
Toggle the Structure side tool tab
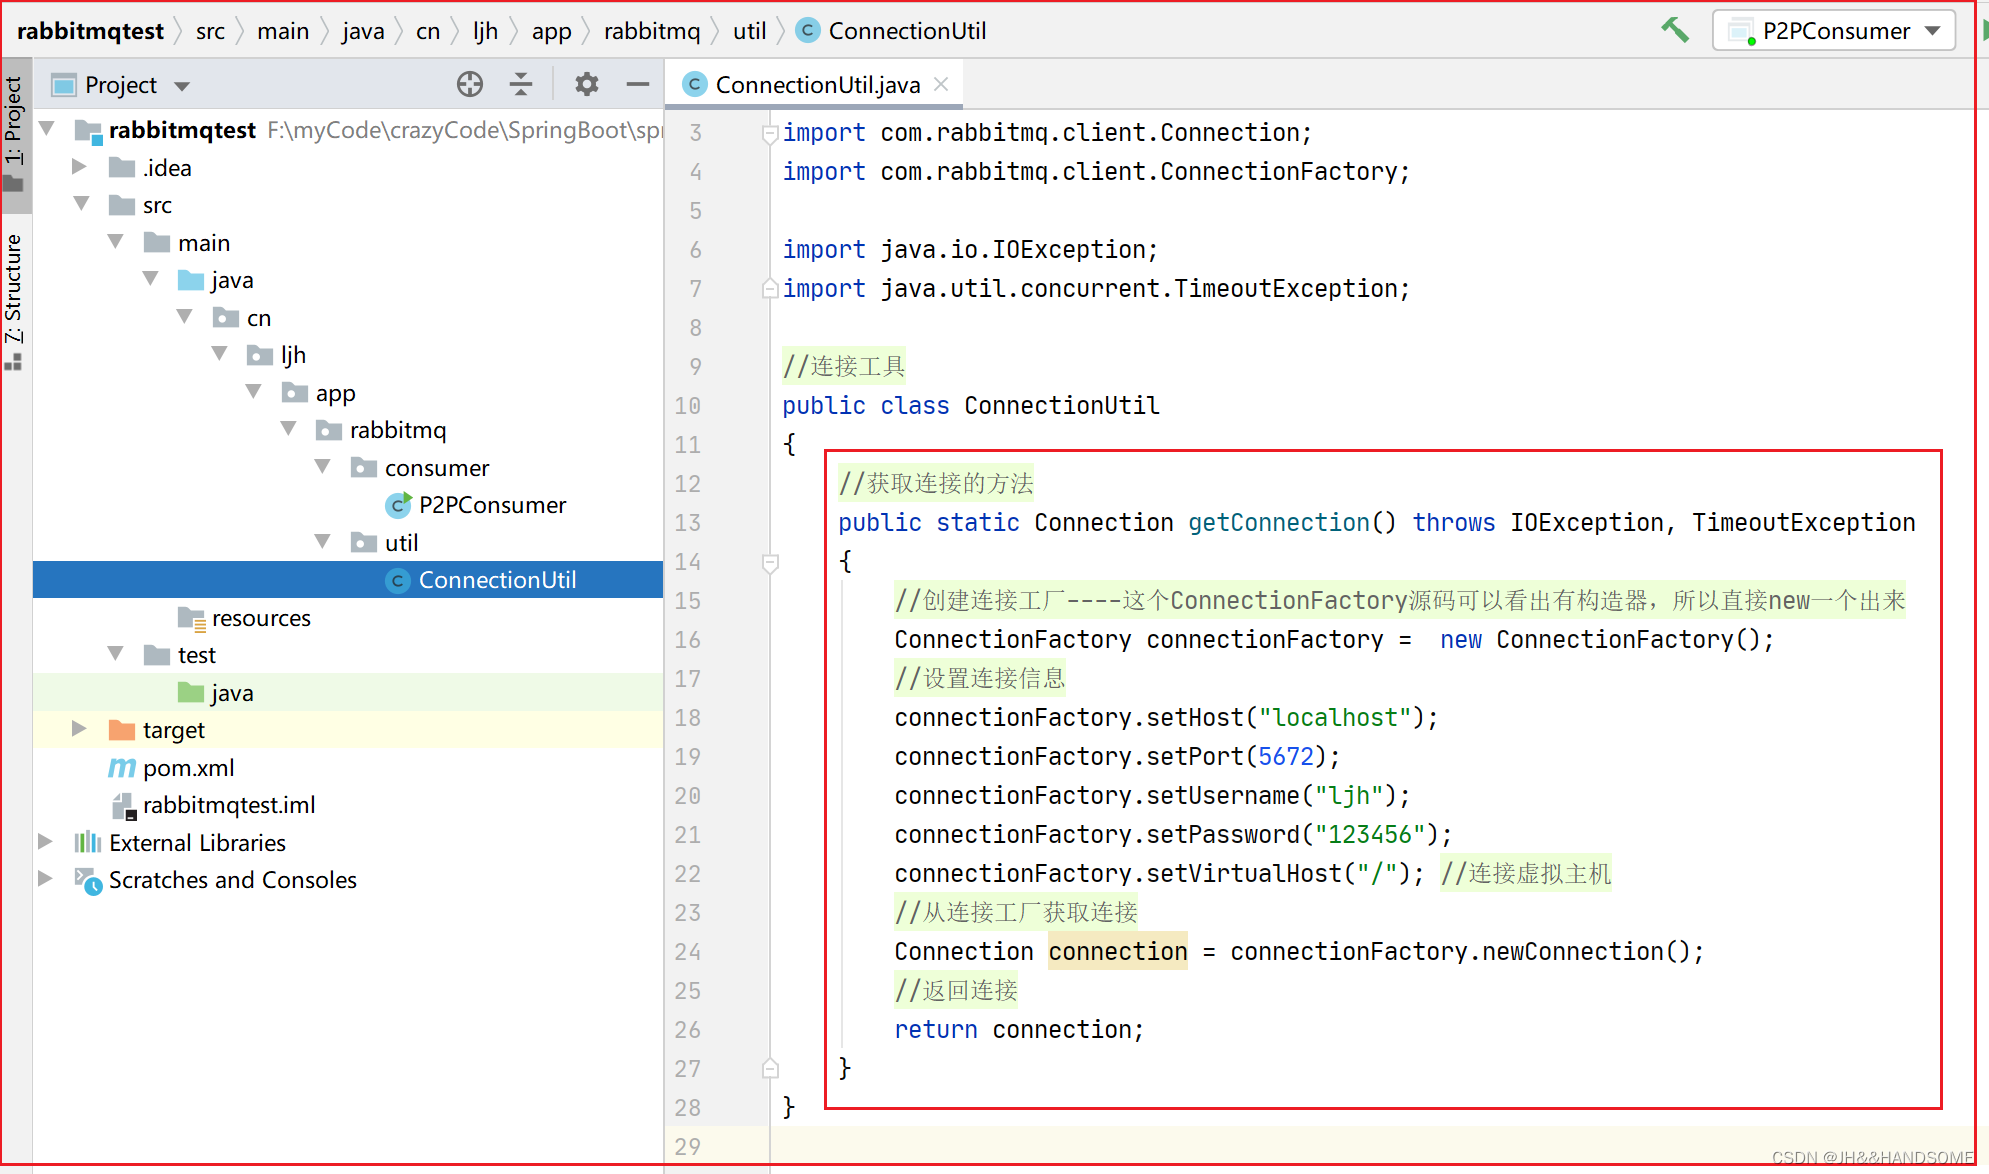(14, 302)
